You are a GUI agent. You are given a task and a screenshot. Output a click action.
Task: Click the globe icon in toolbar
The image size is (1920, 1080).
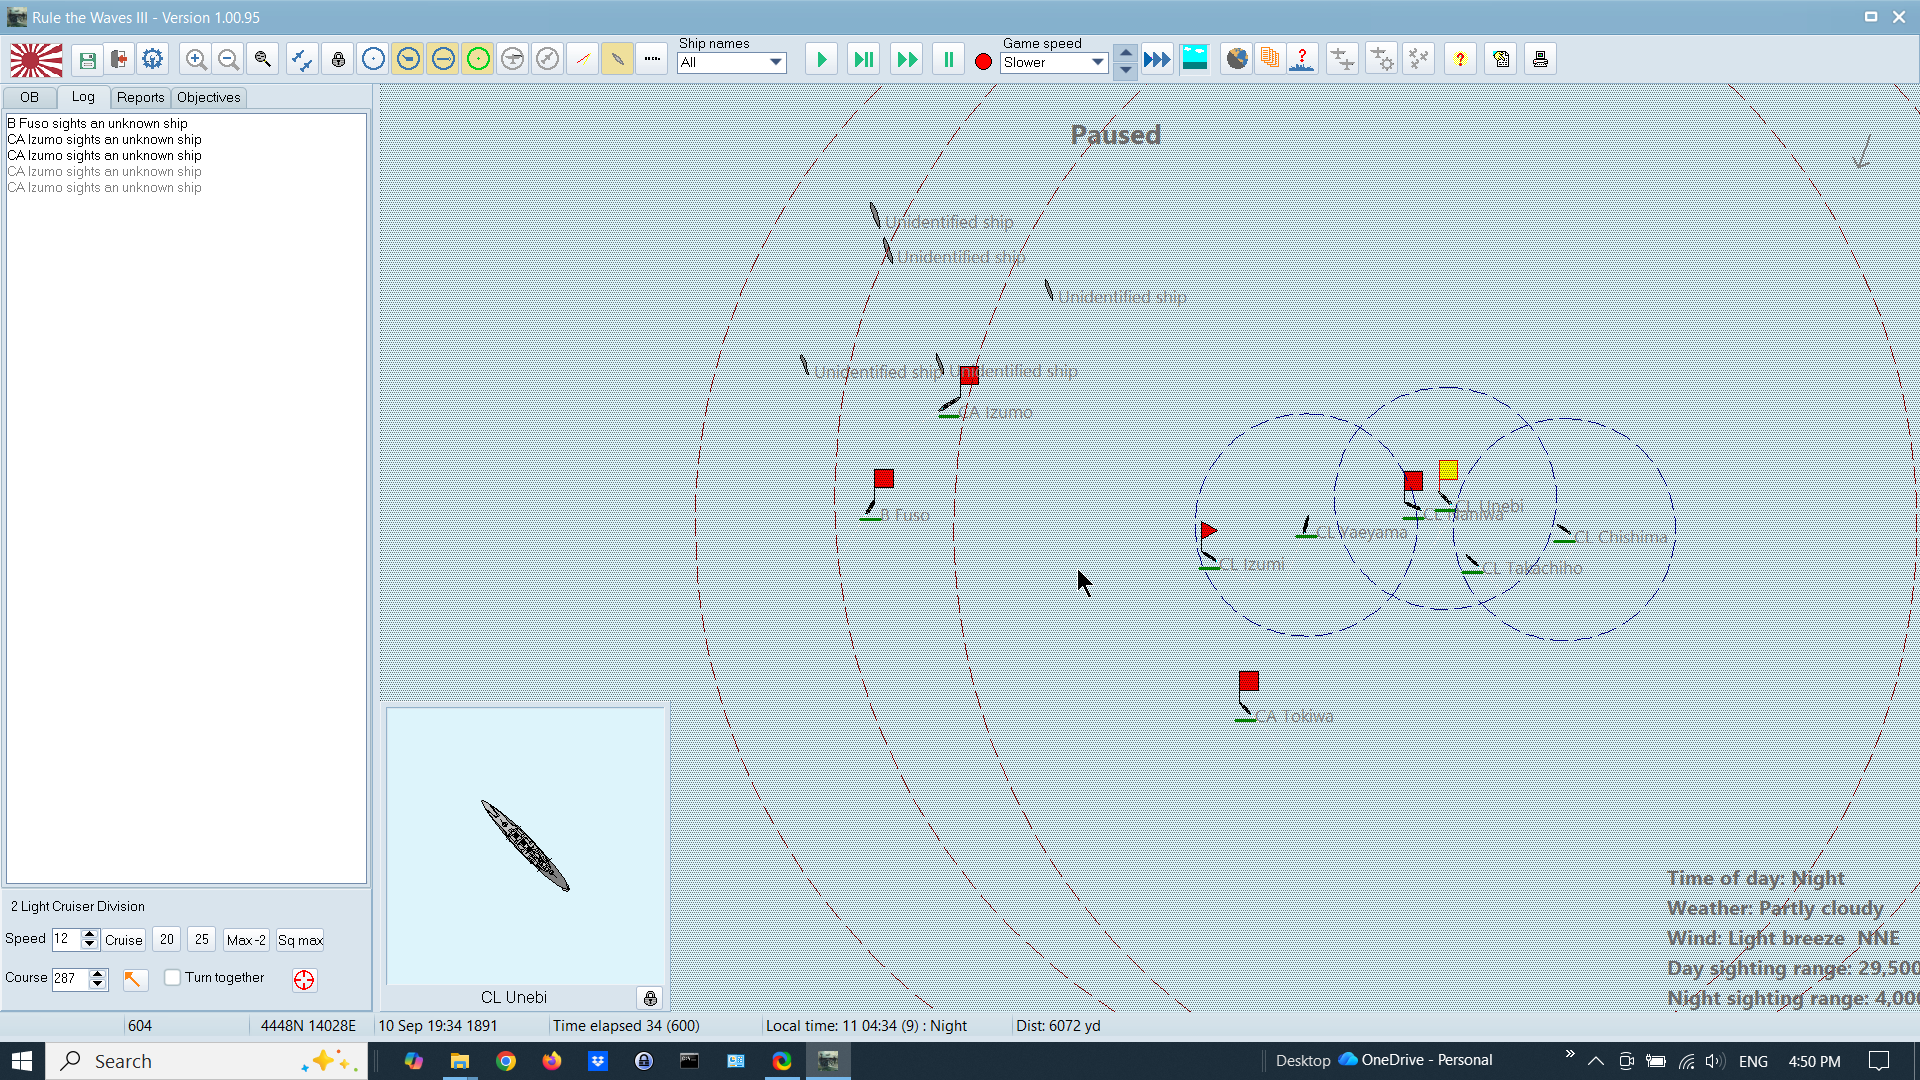coord(1237,59)
